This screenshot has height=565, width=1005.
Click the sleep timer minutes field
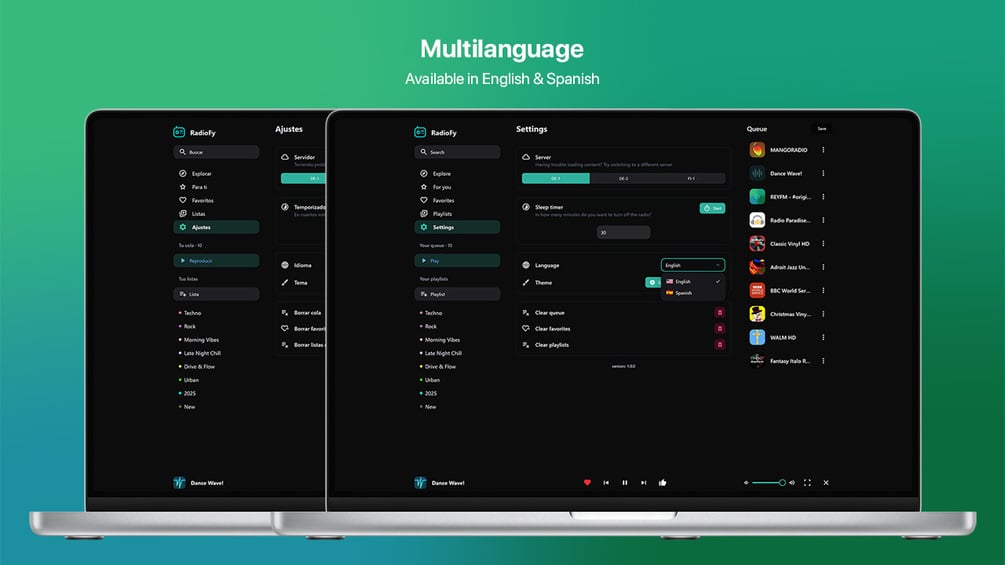623,233
